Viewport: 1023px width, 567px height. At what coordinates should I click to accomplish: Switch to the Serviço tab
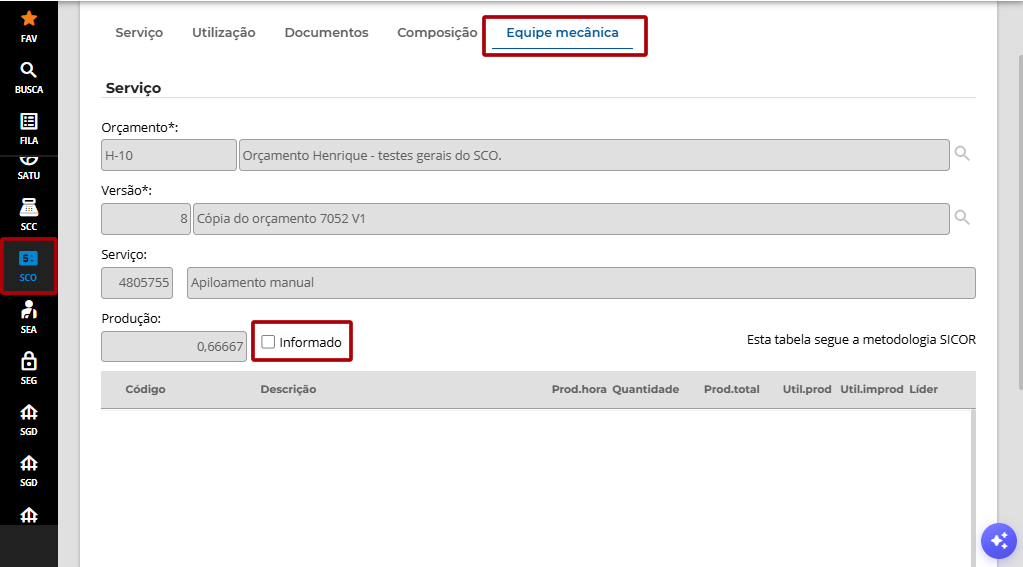click(x=139, y=33)
